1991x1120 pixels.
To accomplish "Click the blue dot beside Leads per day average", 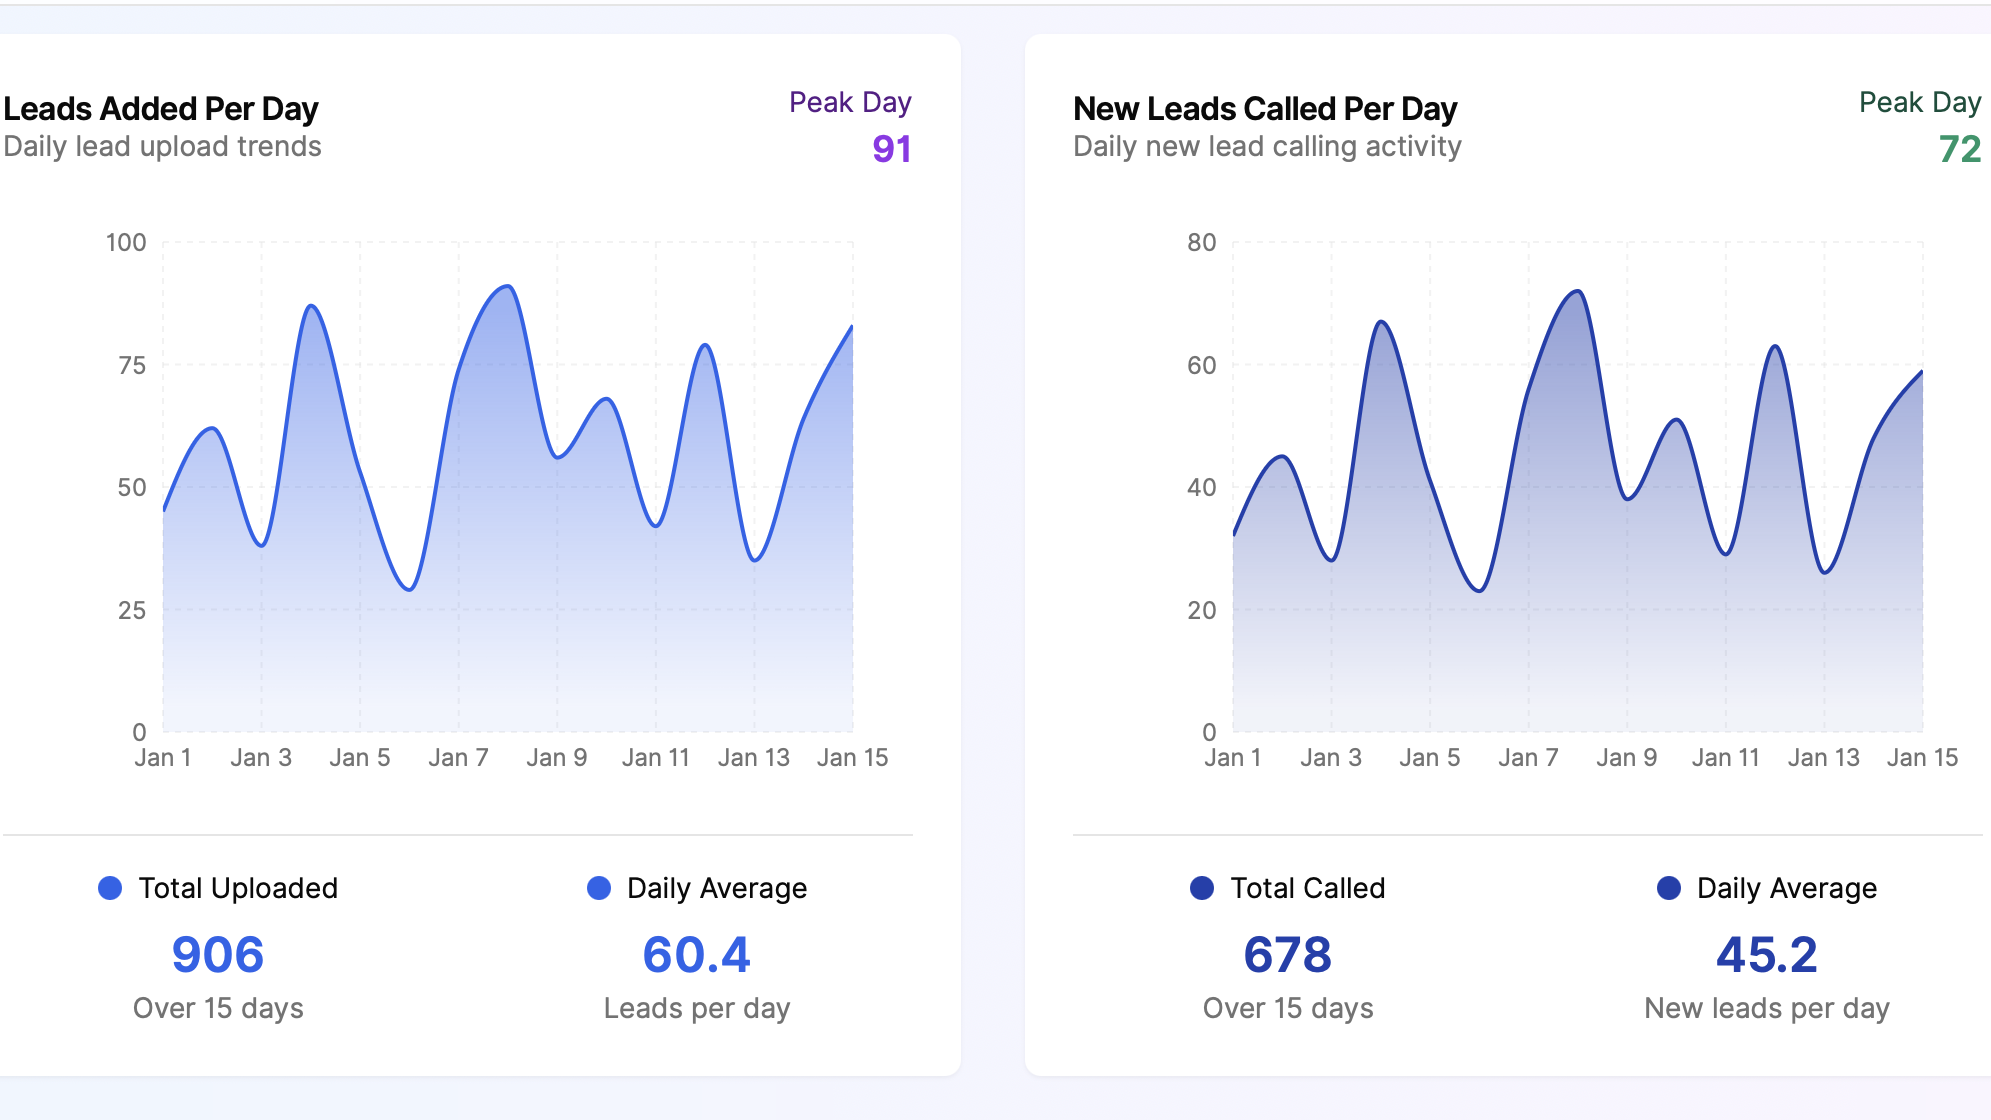I will pos(599,888).
